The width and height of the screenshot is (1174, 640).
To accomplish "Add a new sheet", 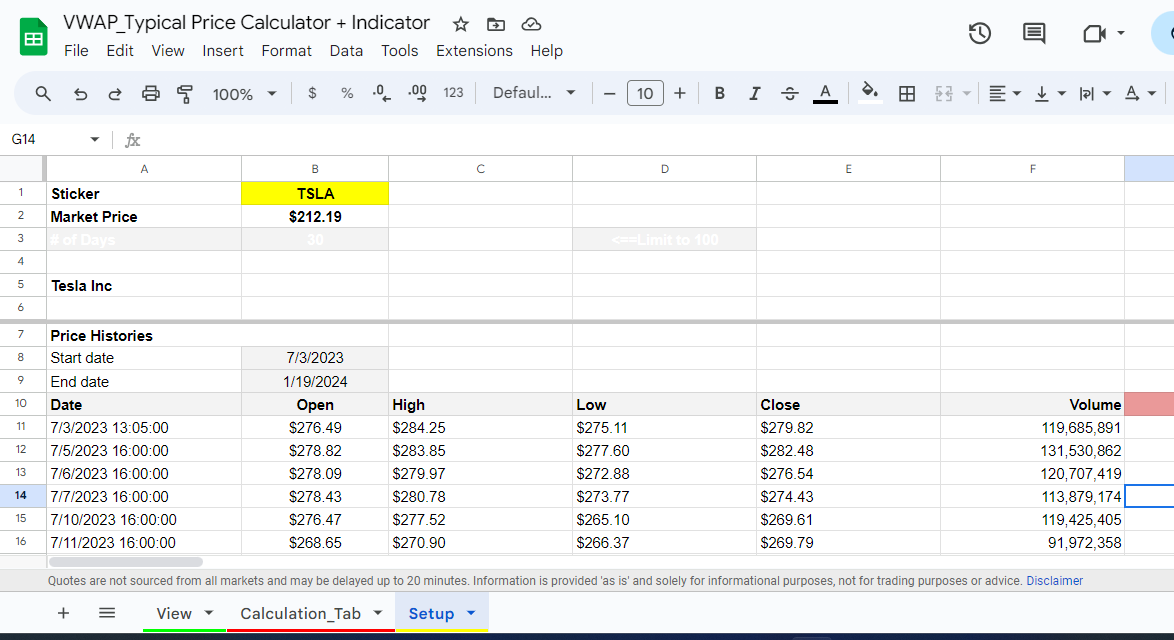I will (x=64, y=613).
